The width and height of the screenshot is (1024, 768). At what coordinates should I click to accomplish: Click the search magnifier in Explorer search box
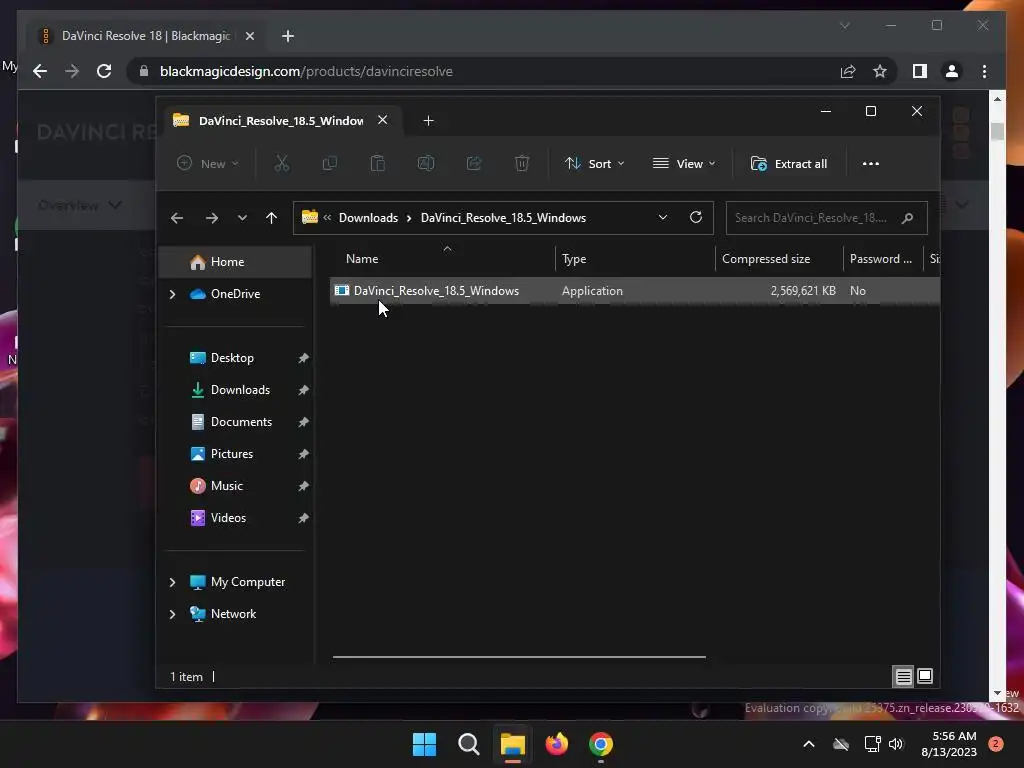pos(907,218)
